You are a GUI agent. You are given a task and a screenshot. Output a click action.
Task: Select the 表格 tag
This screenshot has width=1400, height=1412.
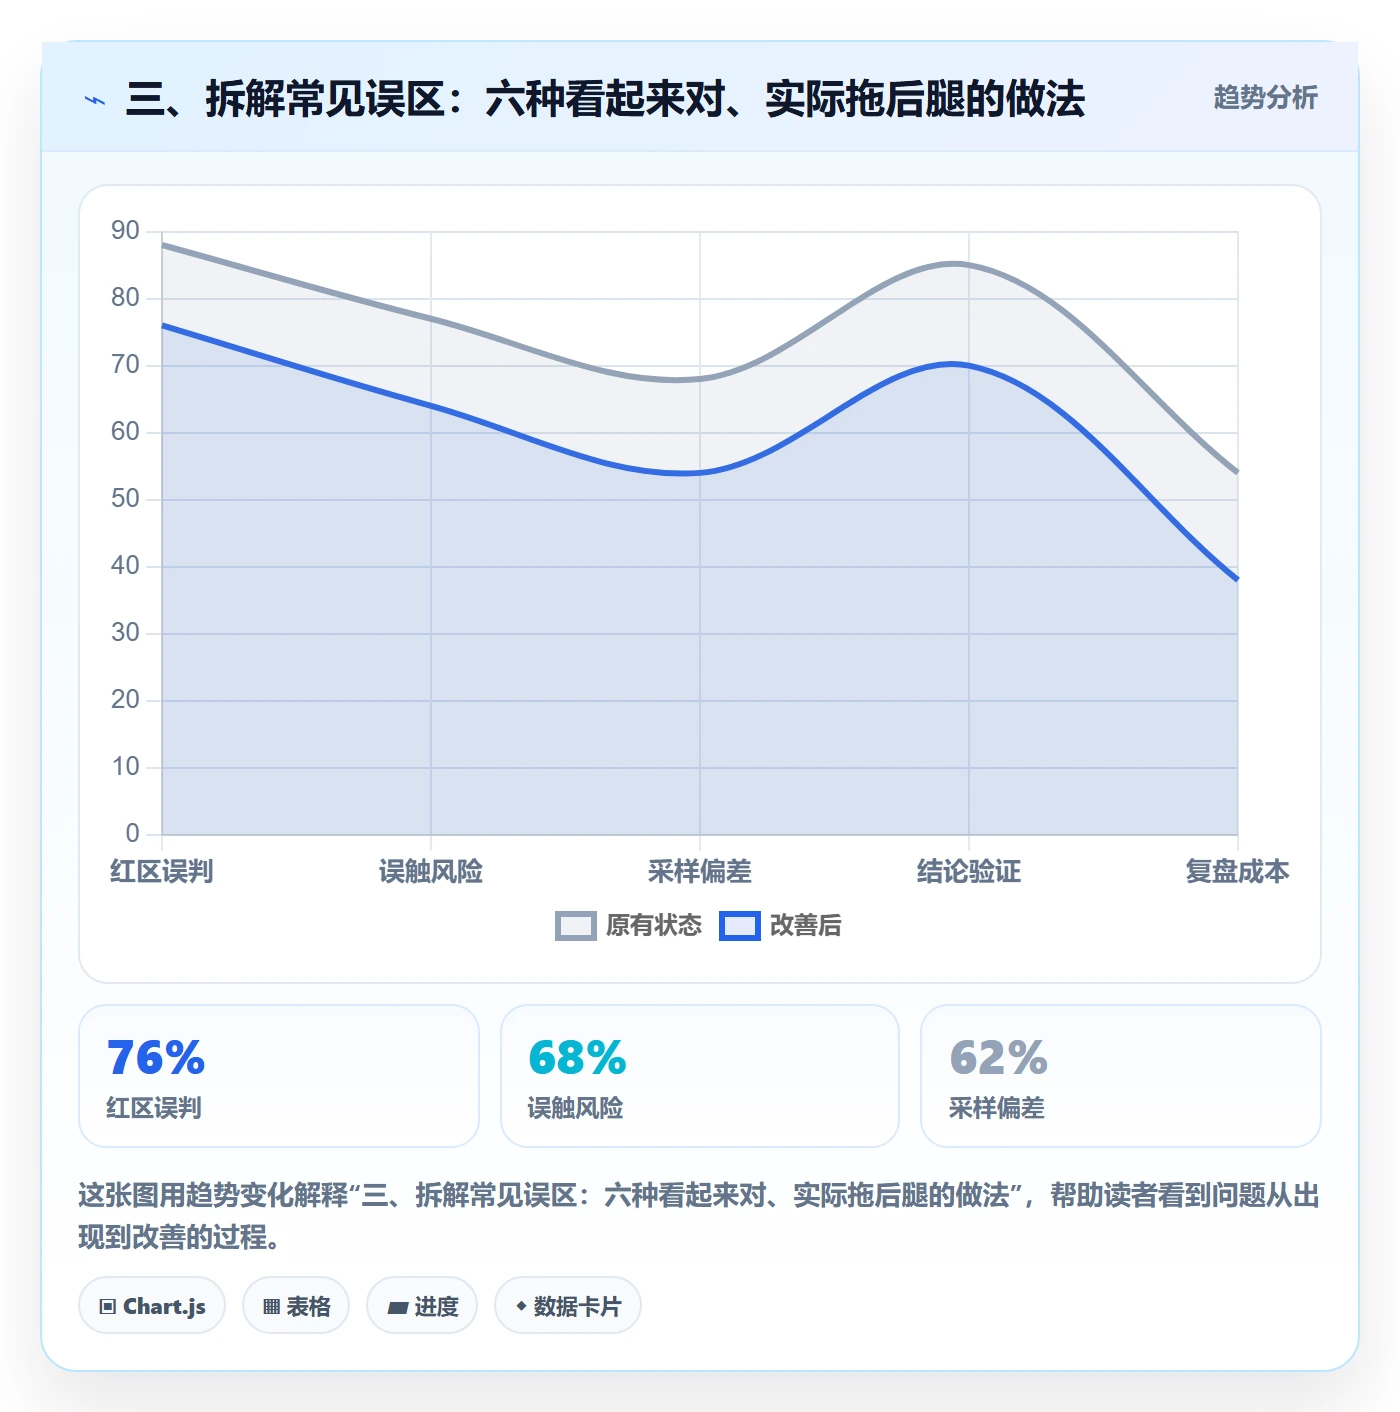click(x=296, y=1305)
